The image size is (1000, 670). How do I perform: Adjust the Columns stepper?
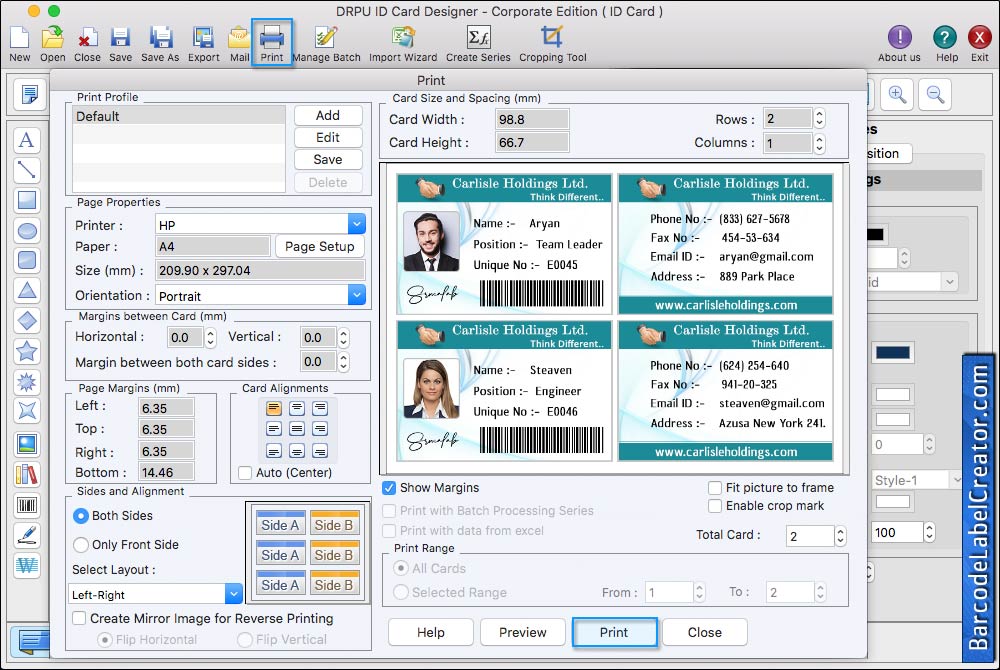(820, 143)
